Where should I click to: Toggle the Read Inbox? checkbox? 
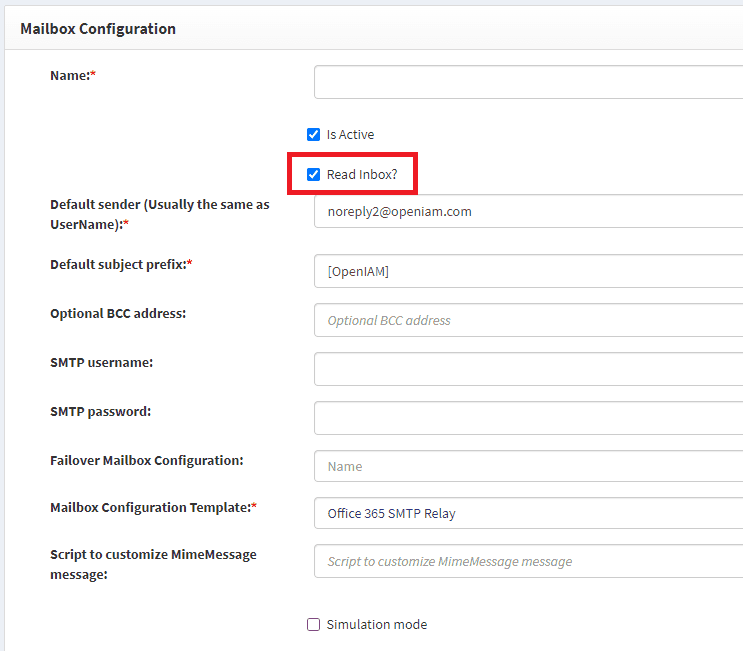(x=314, y=174)
